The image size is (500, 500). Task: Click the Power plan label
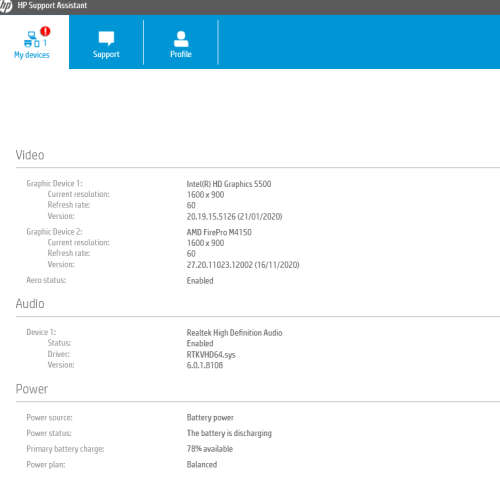point(46,465)
